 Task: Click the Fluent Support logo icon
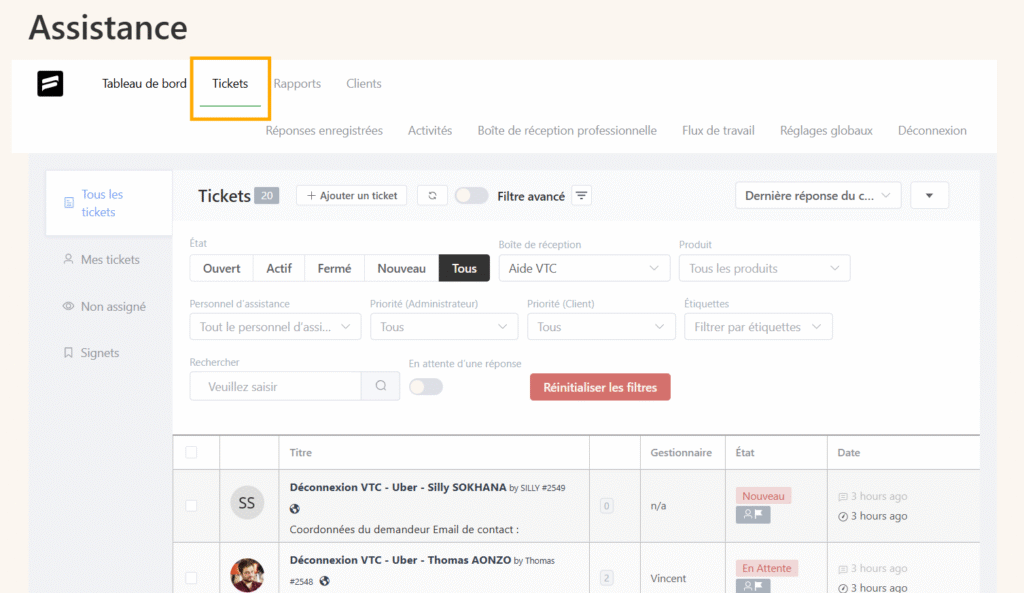(x=50, y=84)
